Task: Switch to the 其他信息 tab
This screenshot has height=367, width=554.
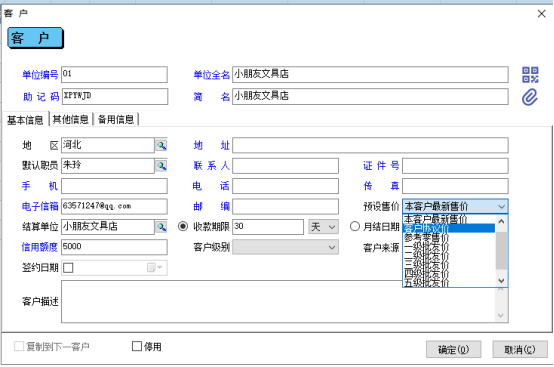Action: pos(71,119)
